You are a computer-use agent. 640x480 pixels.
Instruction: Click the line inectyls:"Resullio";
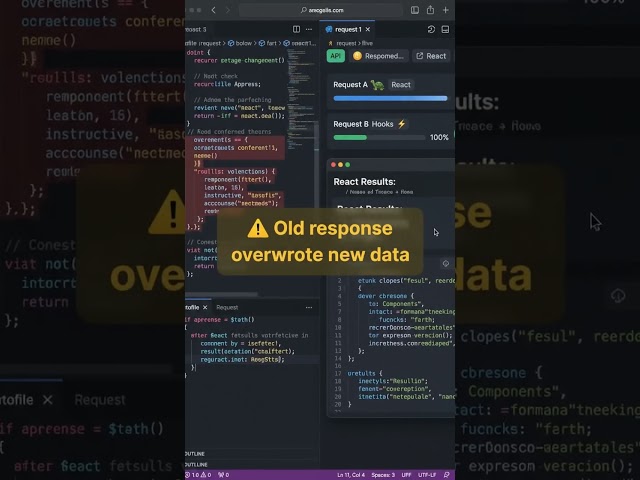[x=393, y=381]
